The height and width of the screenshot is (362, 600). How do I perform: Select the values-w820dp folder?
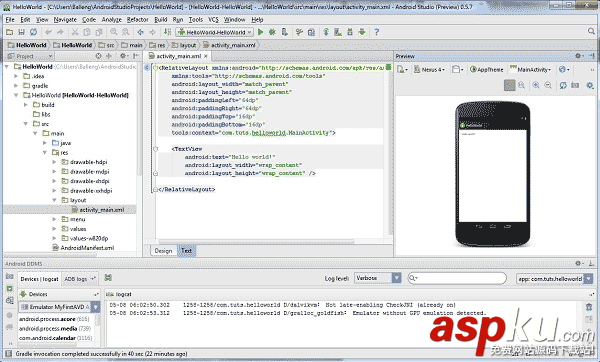(x=85, y=238)
